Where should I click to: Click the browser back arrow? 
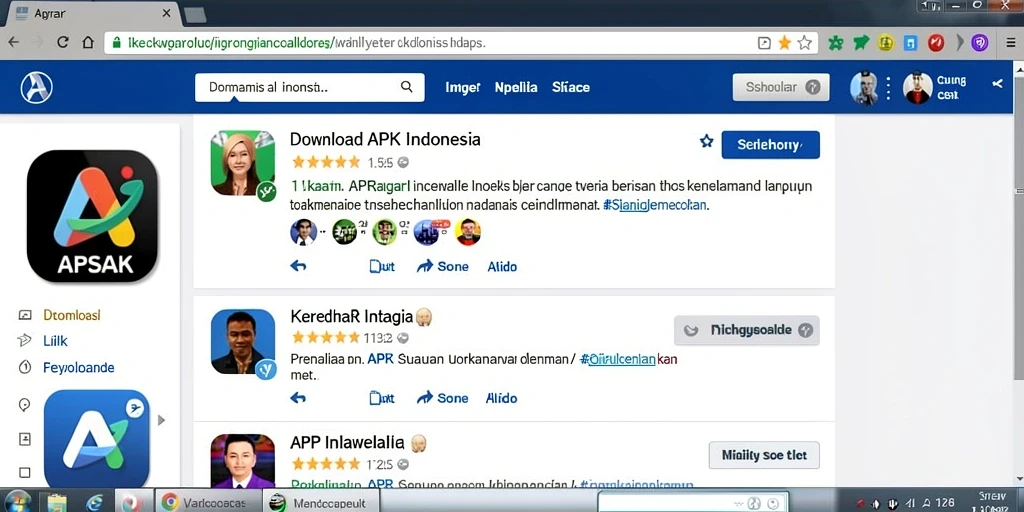pyautogui.click(x=13, y=42)
